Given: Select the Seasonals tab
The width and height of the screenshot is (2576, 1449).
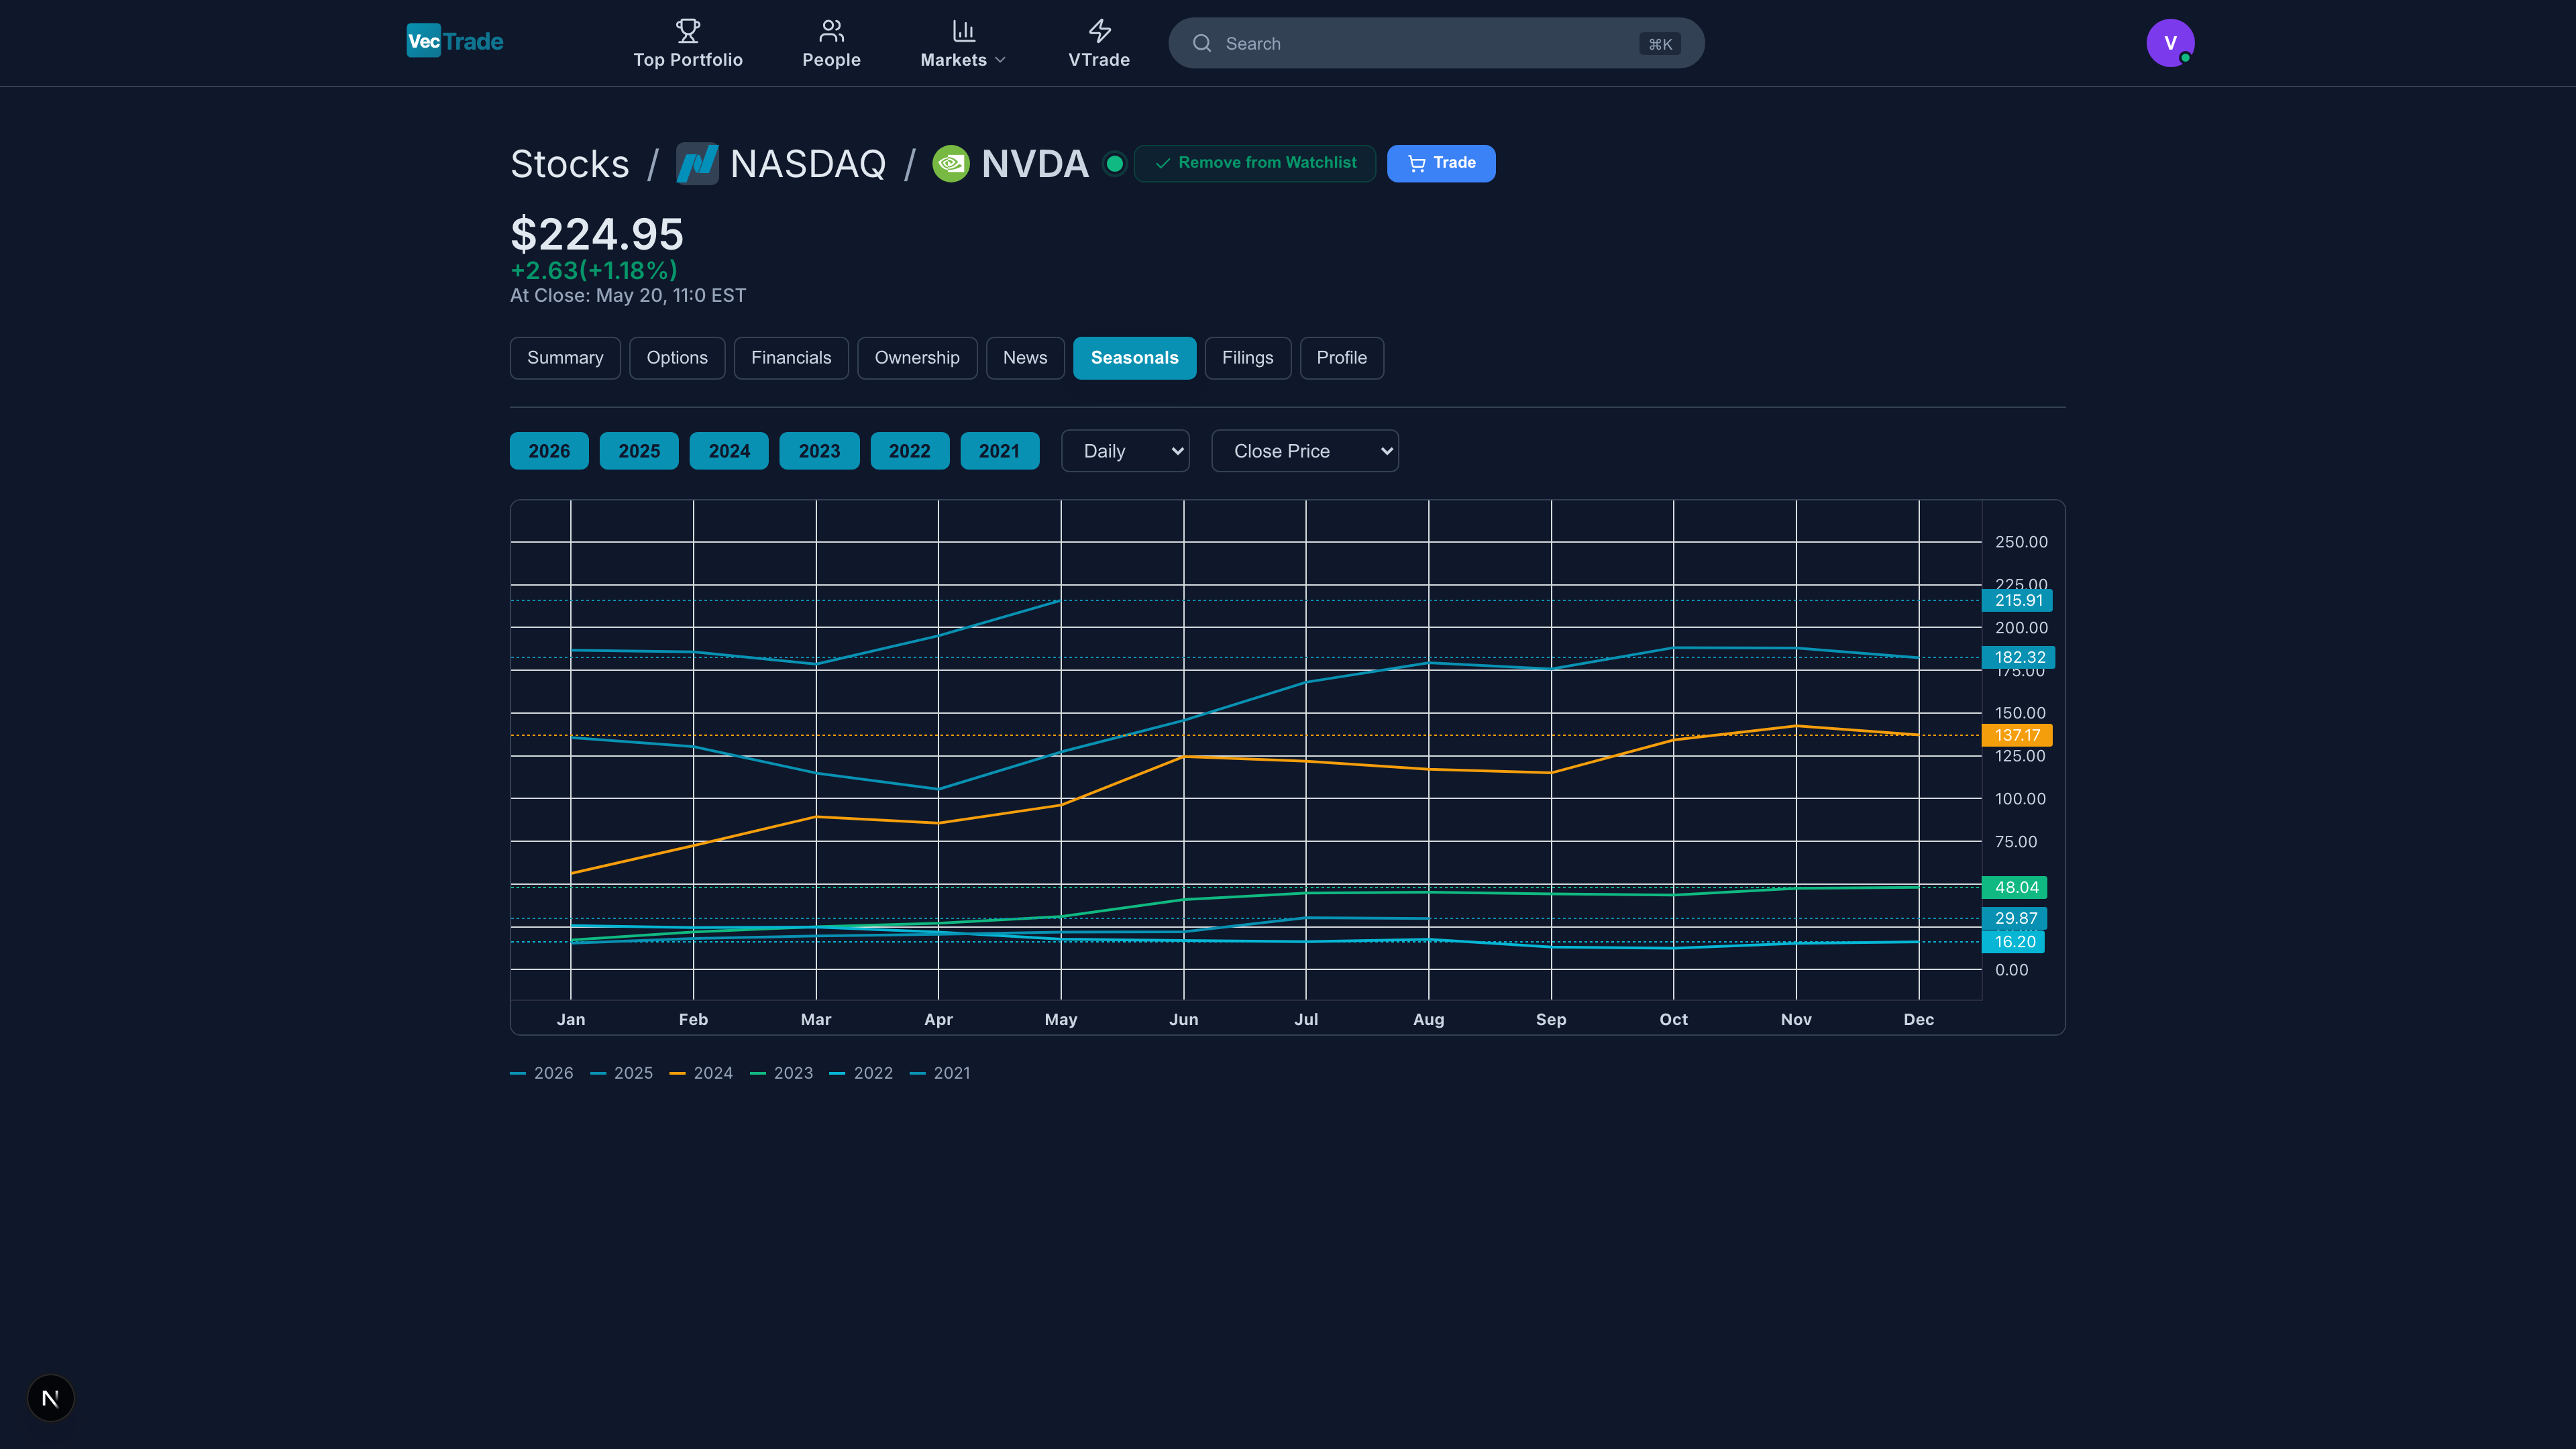Looking at the screenshot, I should point(1134,358).
